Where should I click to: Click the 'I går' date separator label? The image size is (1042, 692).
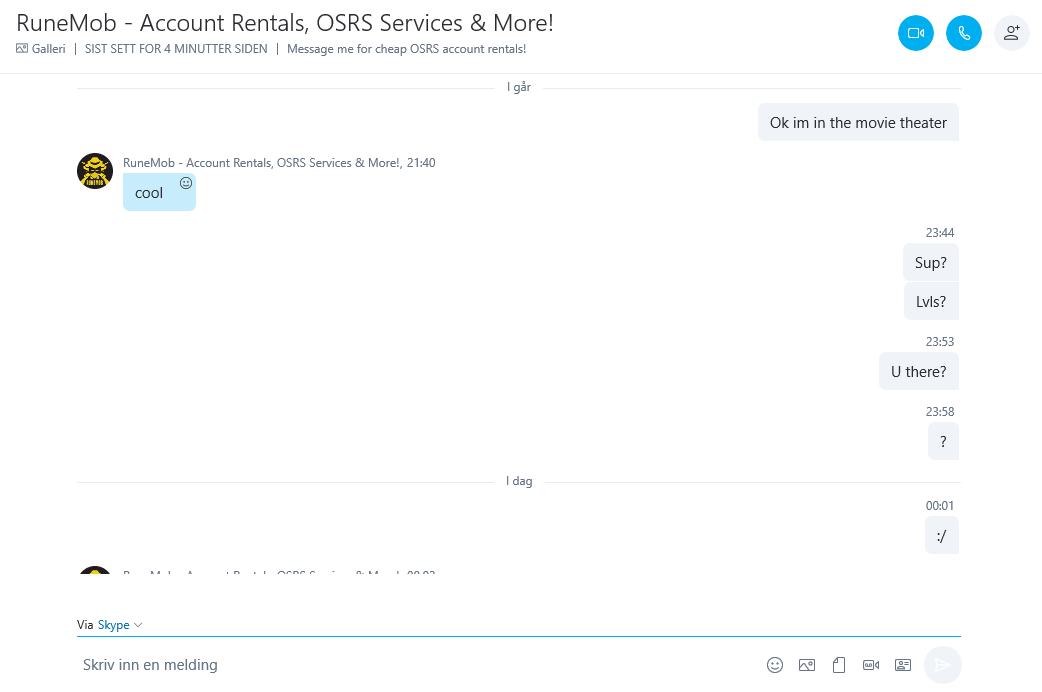pyautogui.click(x=519, y=87)
